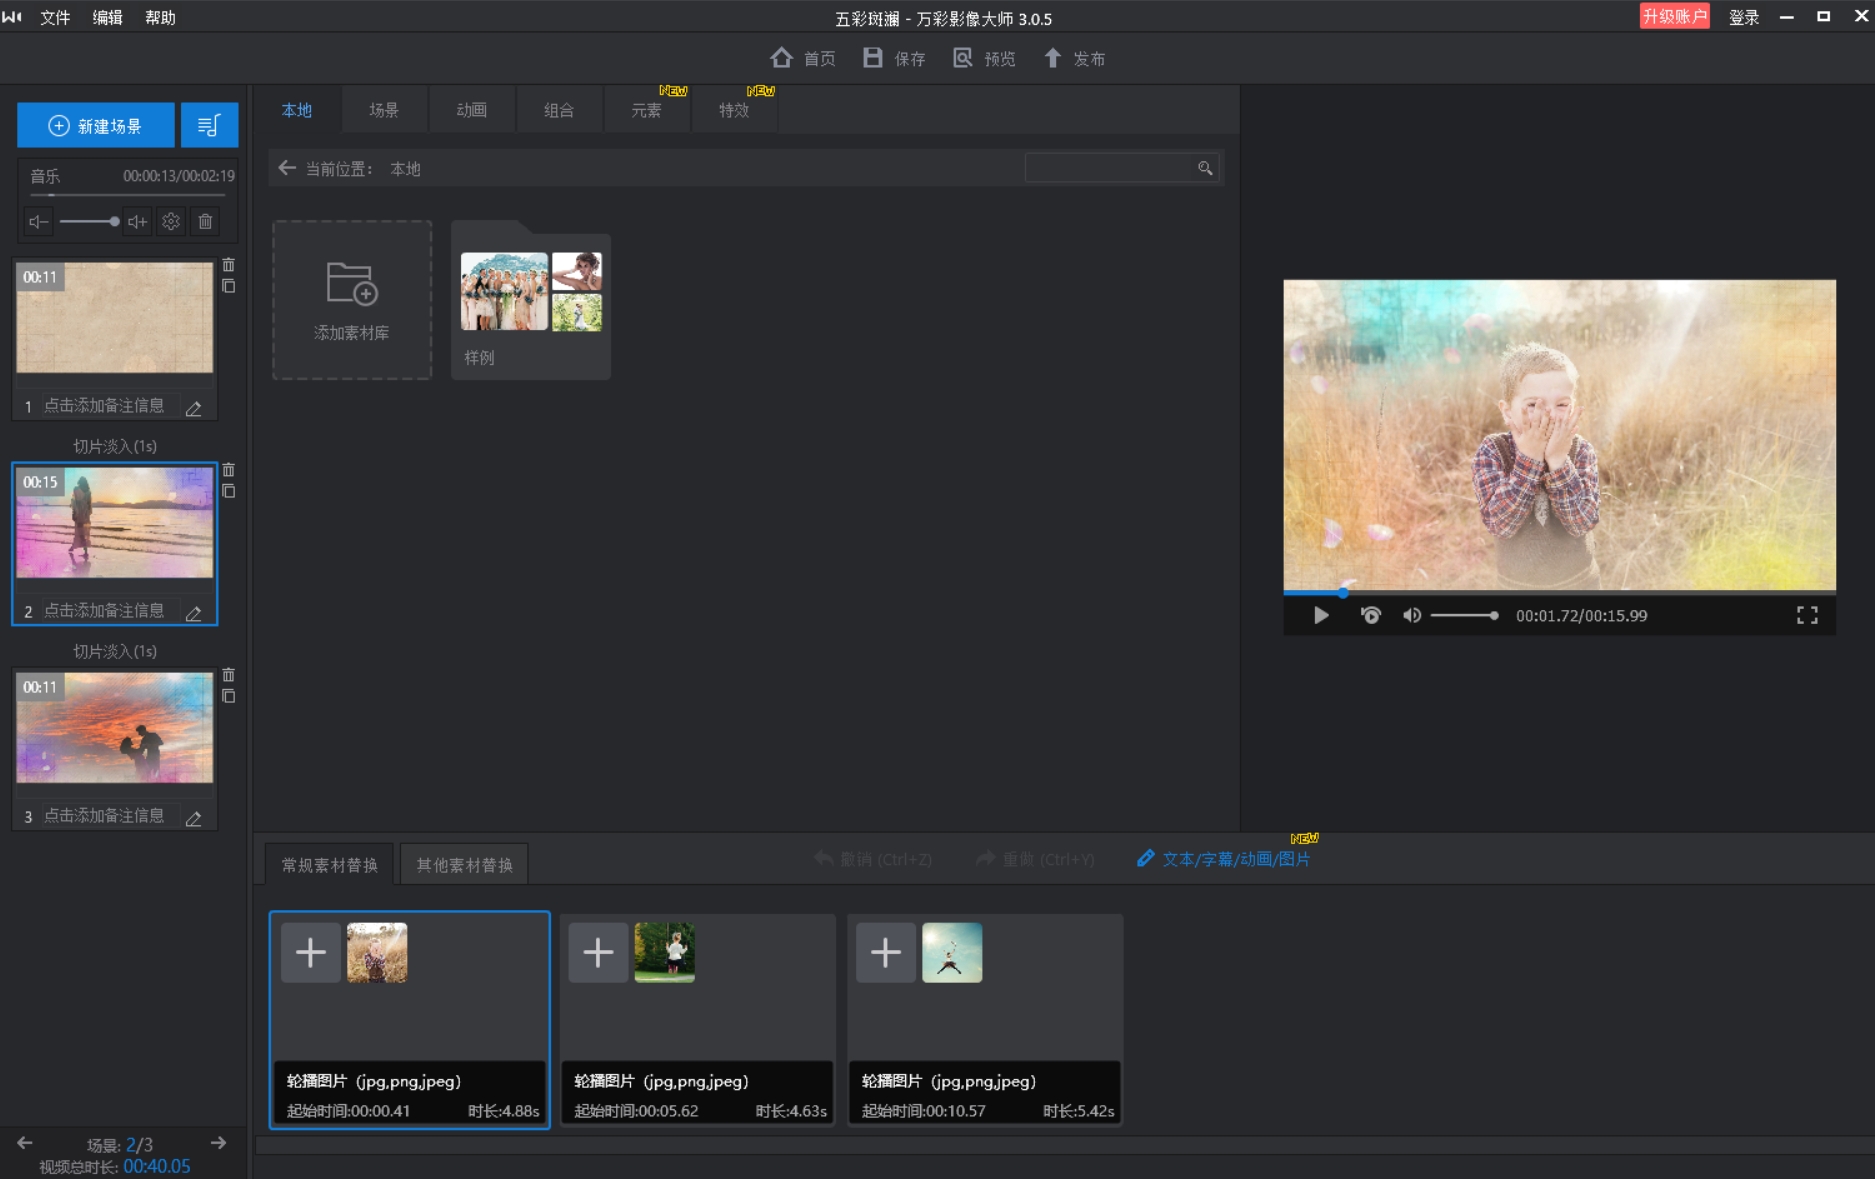Viewport: 1875px width, 1179px height.
Task: Click 重做 (Ctrl+Y) redo button
Action: pos(1035,859)
